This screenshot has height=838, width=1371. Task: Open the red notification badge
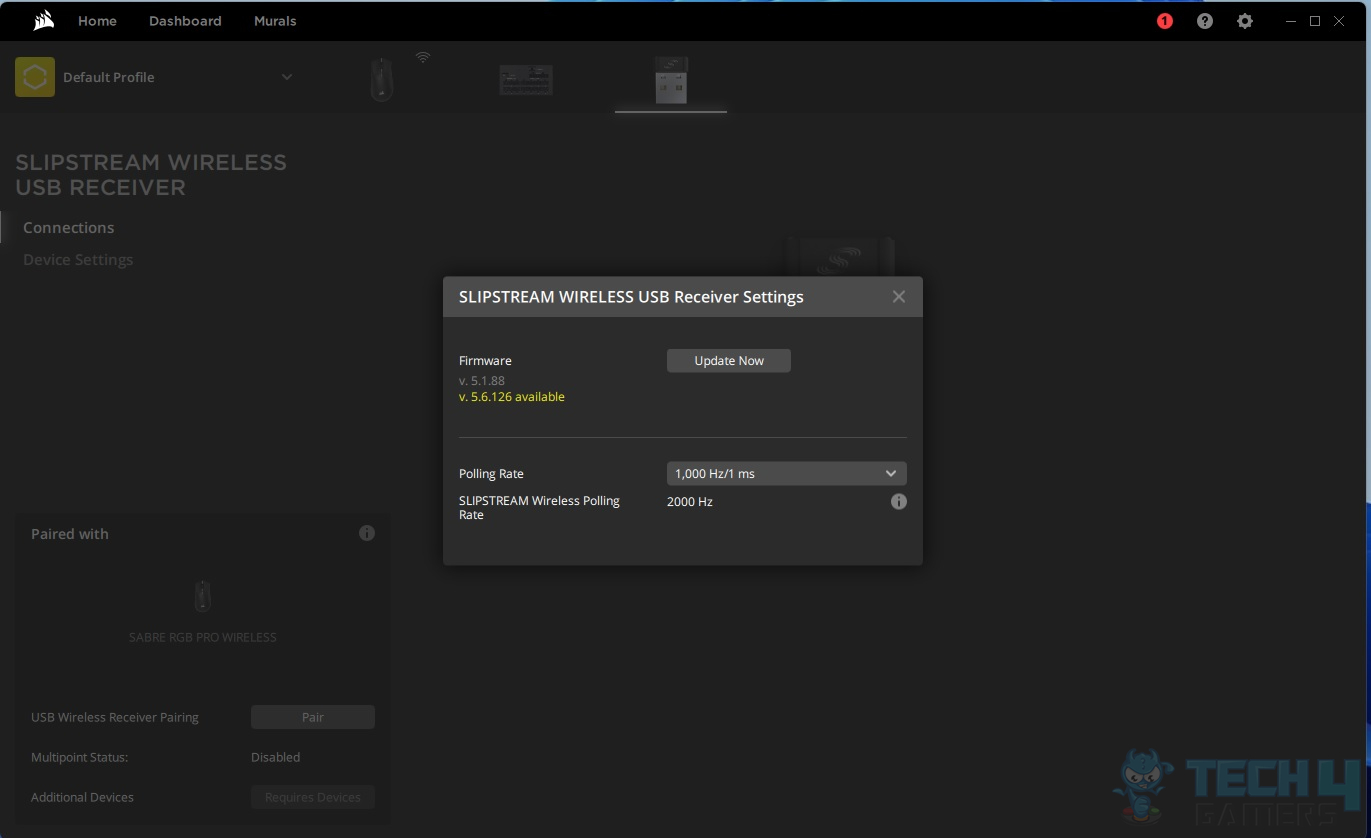1165,21
